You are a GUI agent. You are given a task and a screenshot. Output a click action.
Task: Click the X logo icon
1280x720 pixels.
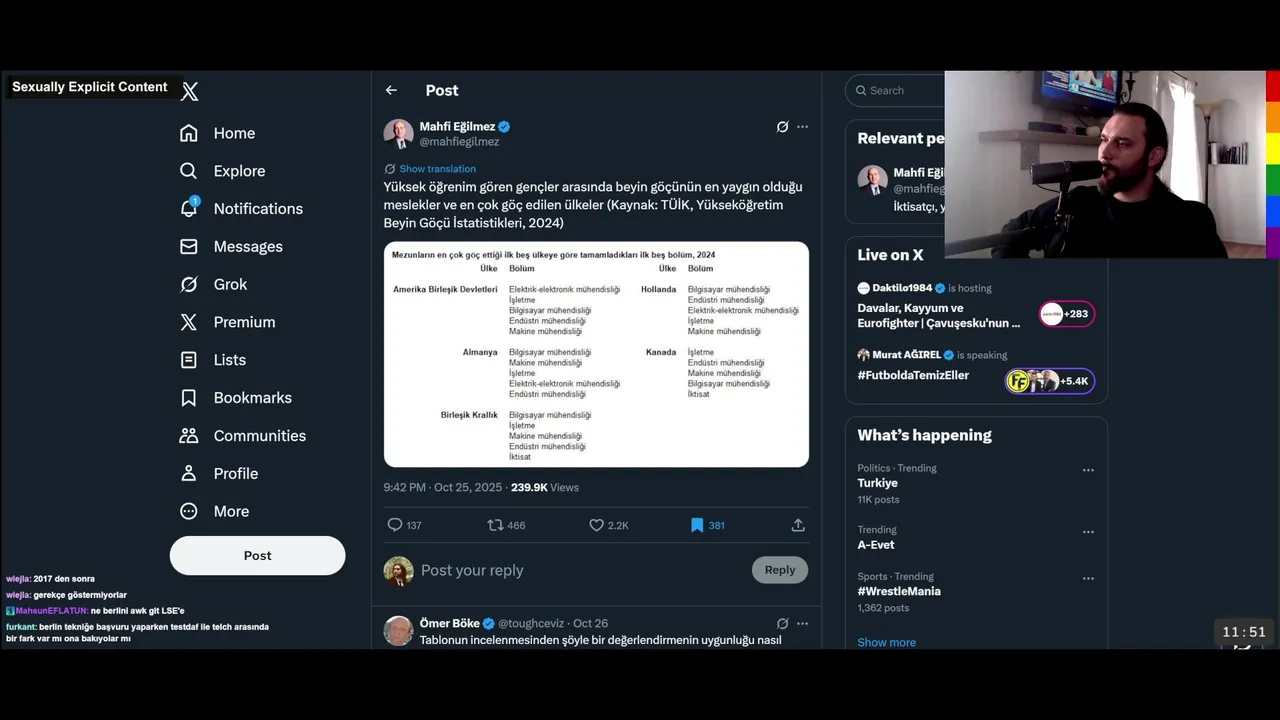coord(190,92)
